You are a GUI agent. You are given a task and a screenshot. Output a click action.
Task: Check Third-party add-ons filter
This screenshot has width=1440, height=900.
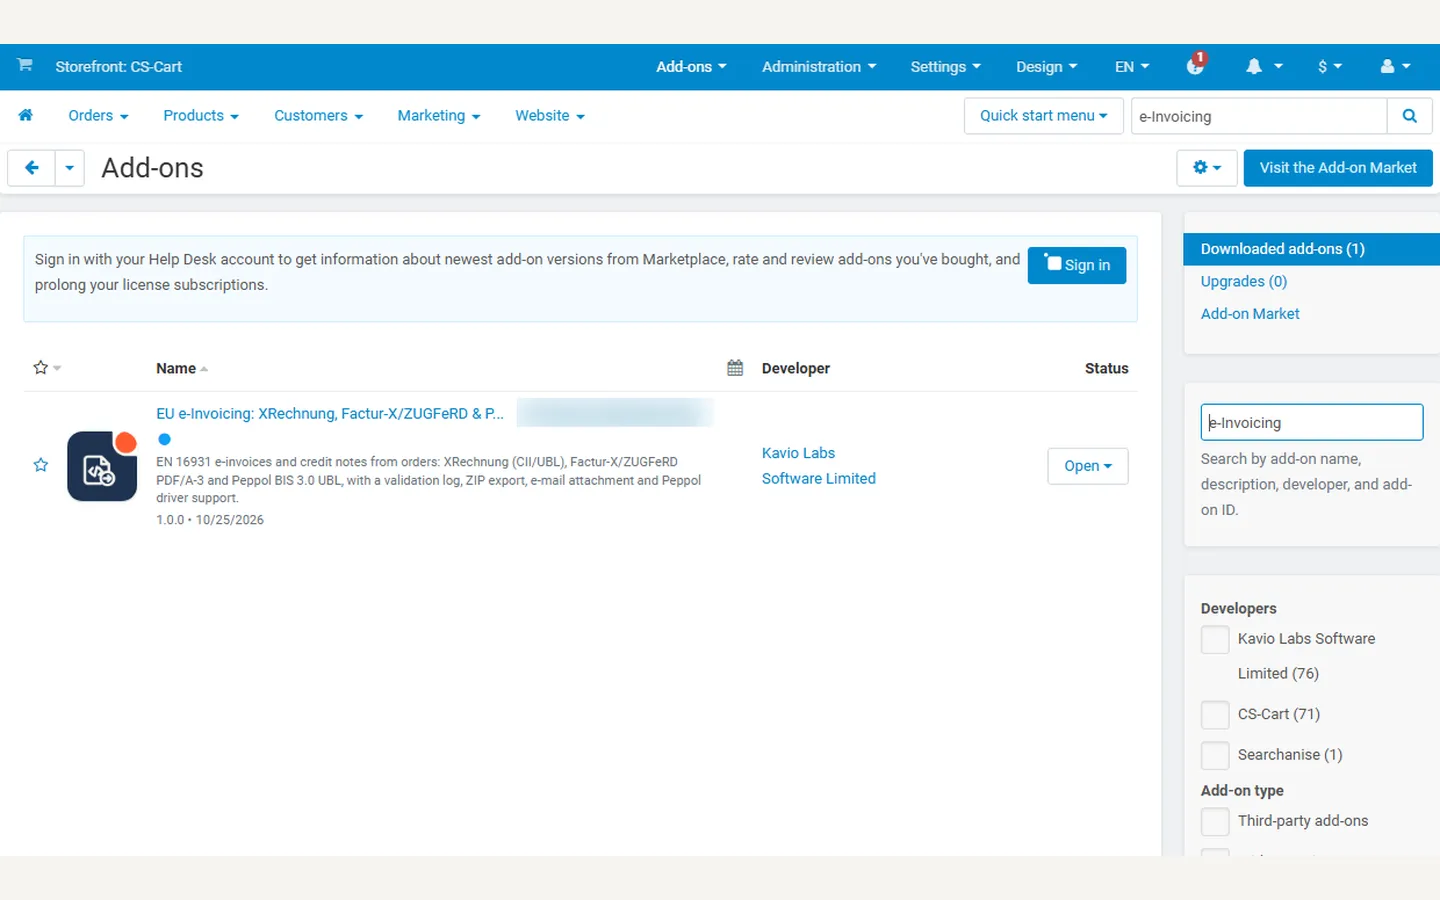(x=1215, y=821)
